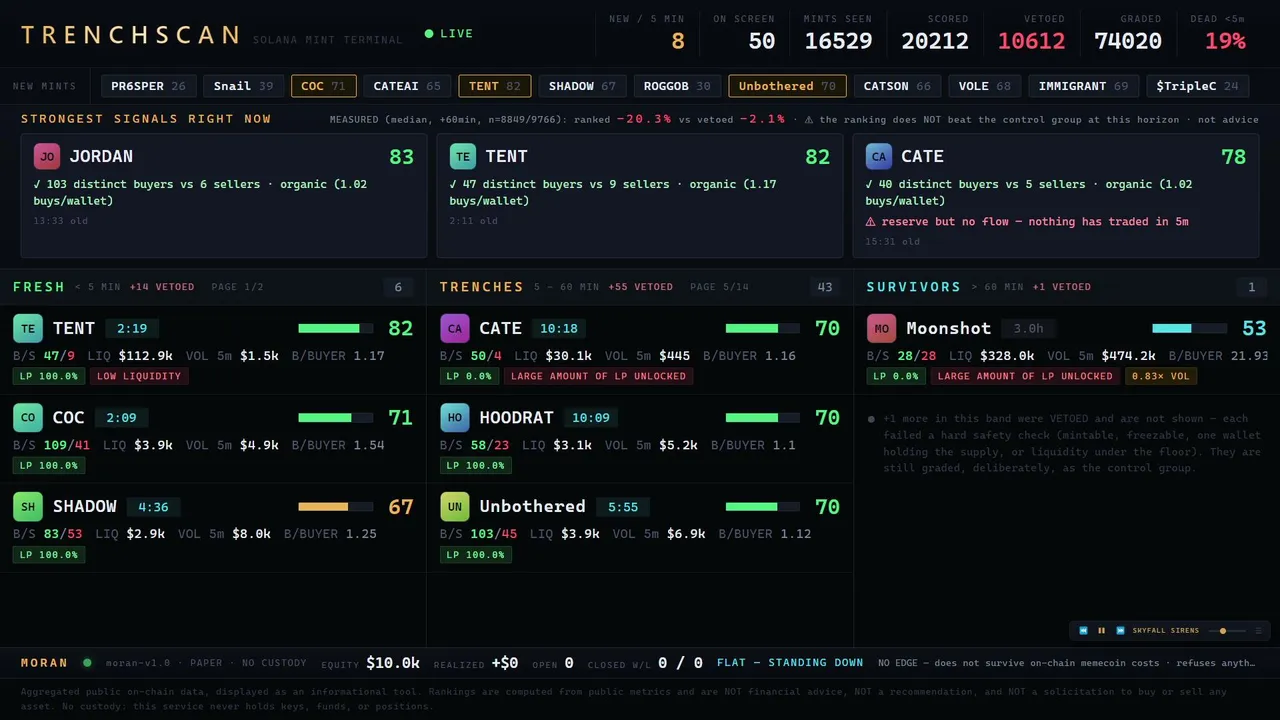Click TENT age badge 2:19
Viewport: 1280px width, 720px height.
[x=132, y=328]
